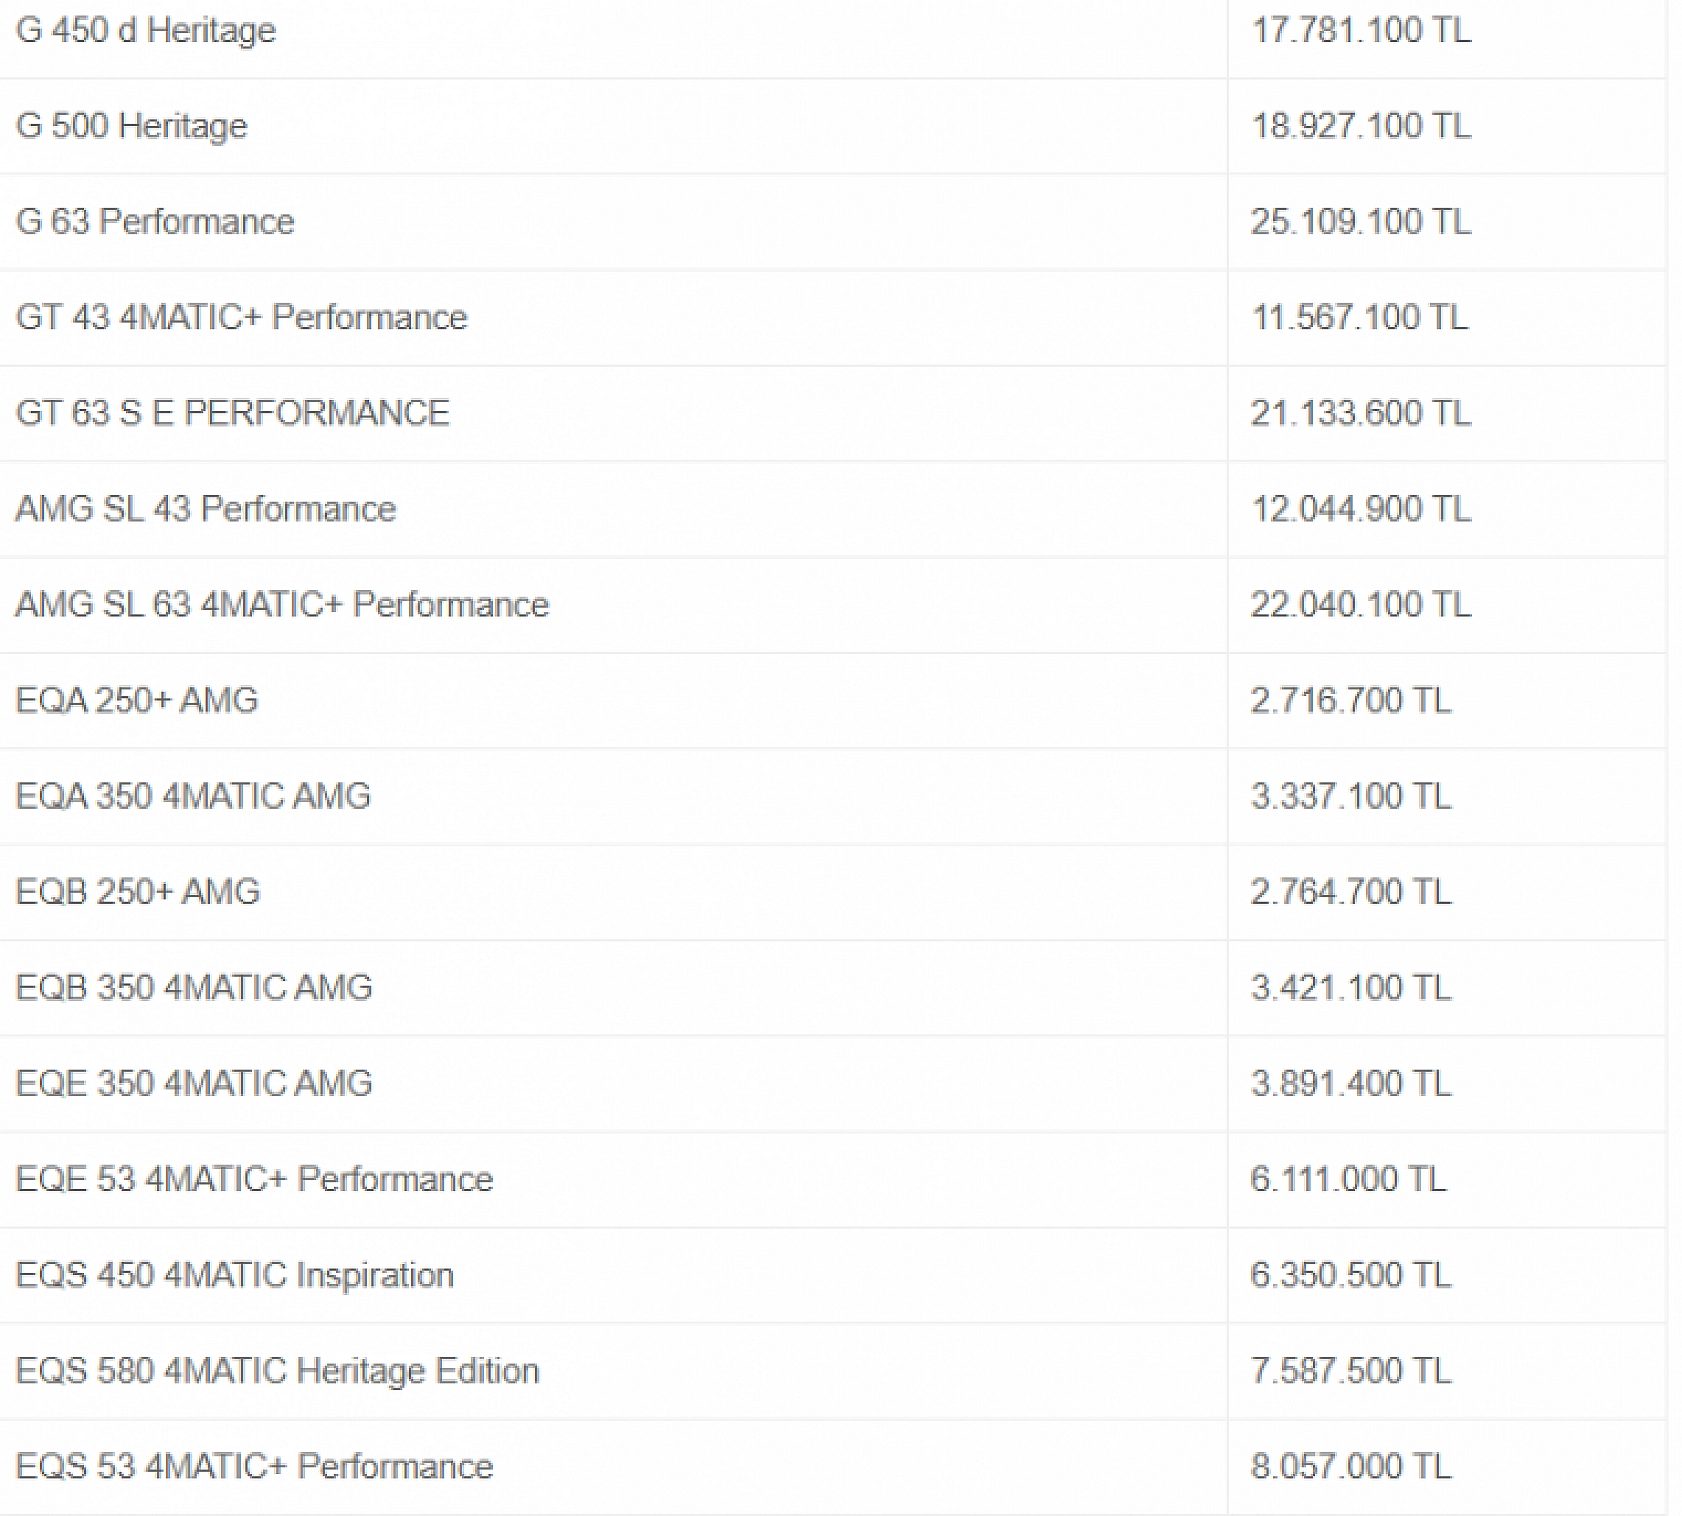This screenshot has width=1682, height=1516.
Task: Click GT 43 4MATIC+ Performance model
Action: click(x=242, y=317)
